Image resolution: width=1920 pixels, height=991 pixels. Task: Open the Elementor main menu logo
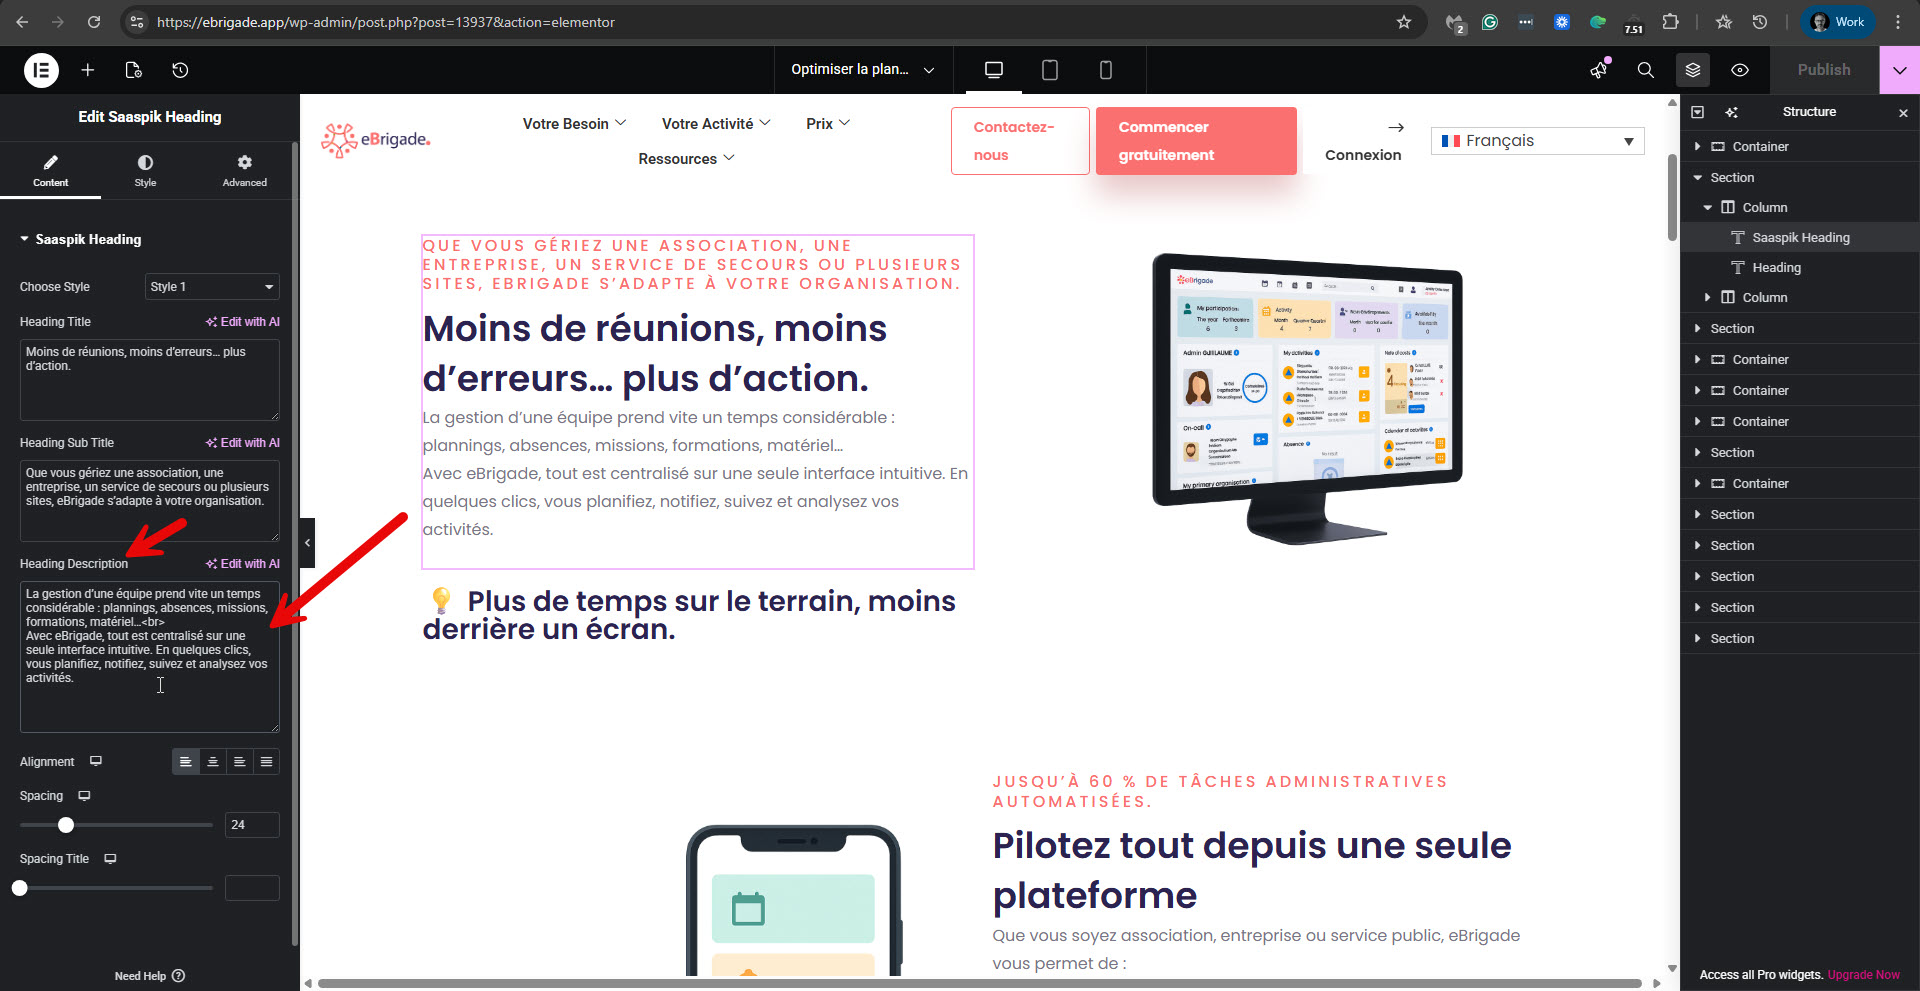(x=41, y=70)
